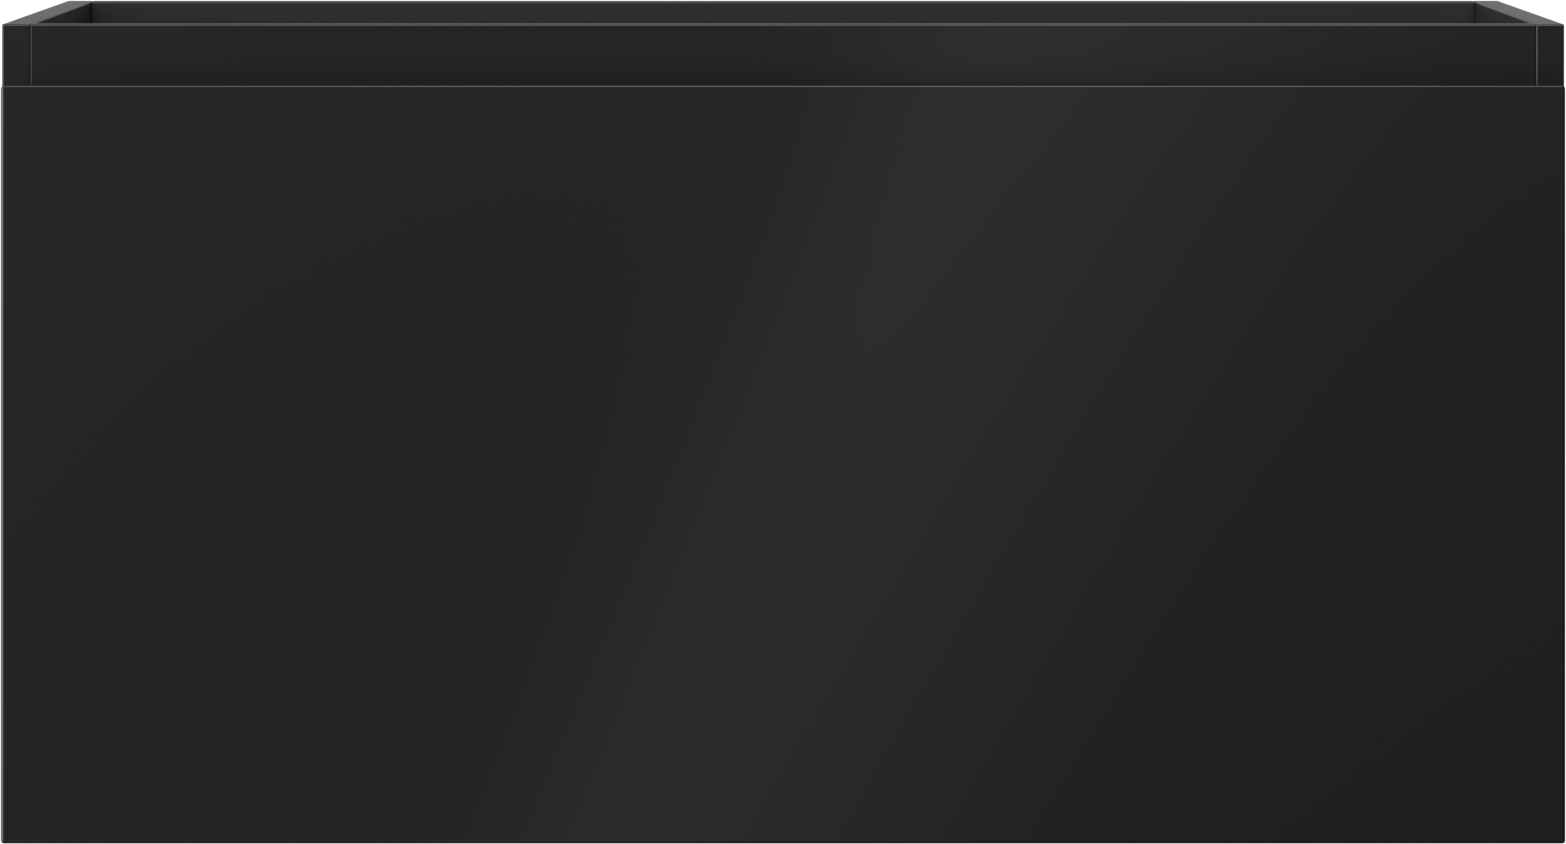Viewport: 1566px width, 844px height.
Task: Click the lower-right corner of the front panel
Action: pos(1560,839)
